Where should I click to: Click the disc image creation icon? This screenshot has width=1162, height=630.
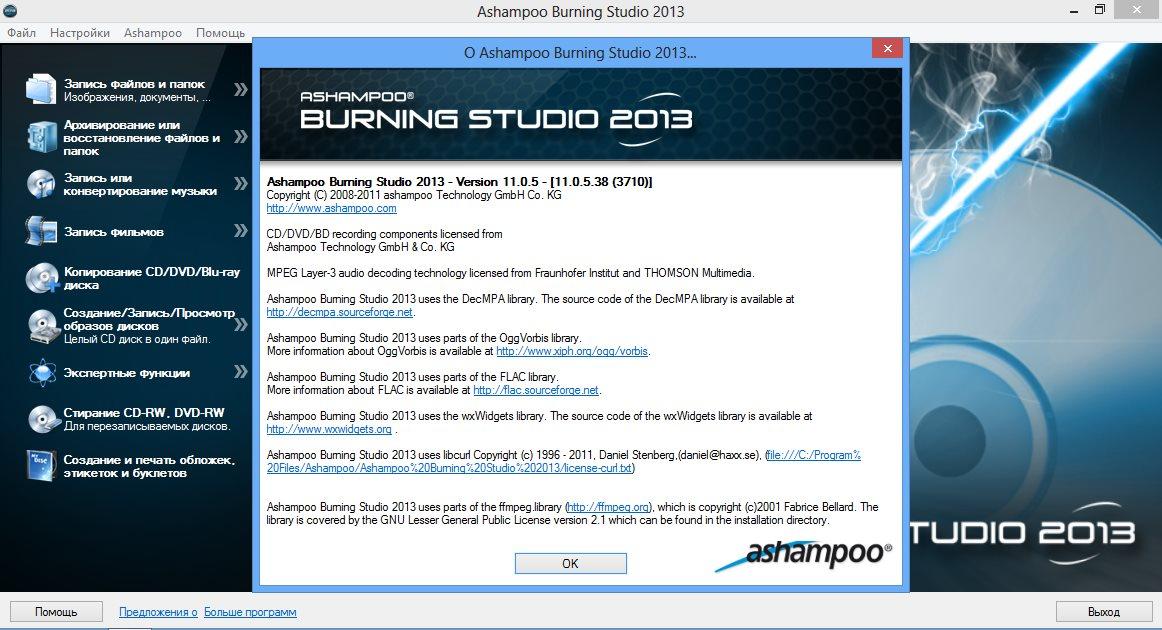(x=42, y=326)
